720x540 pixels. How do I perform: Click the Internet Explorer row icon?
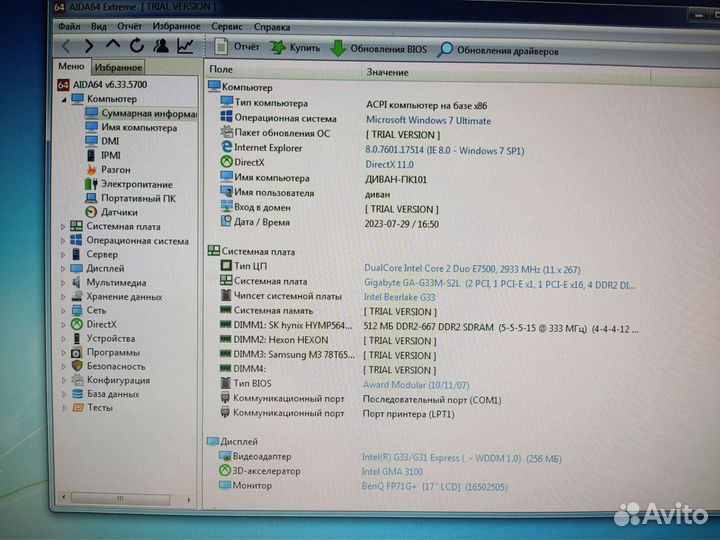(x=226, y=147)
